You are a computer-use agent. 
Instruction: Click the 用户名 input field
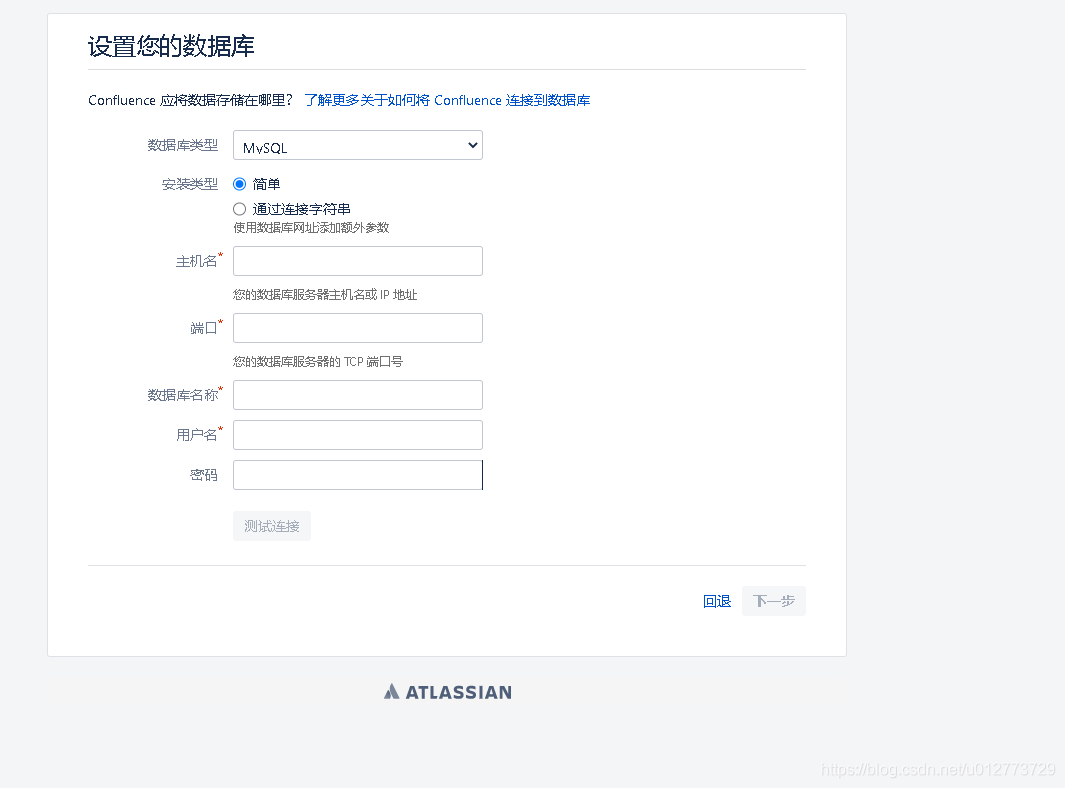point(357,435)
